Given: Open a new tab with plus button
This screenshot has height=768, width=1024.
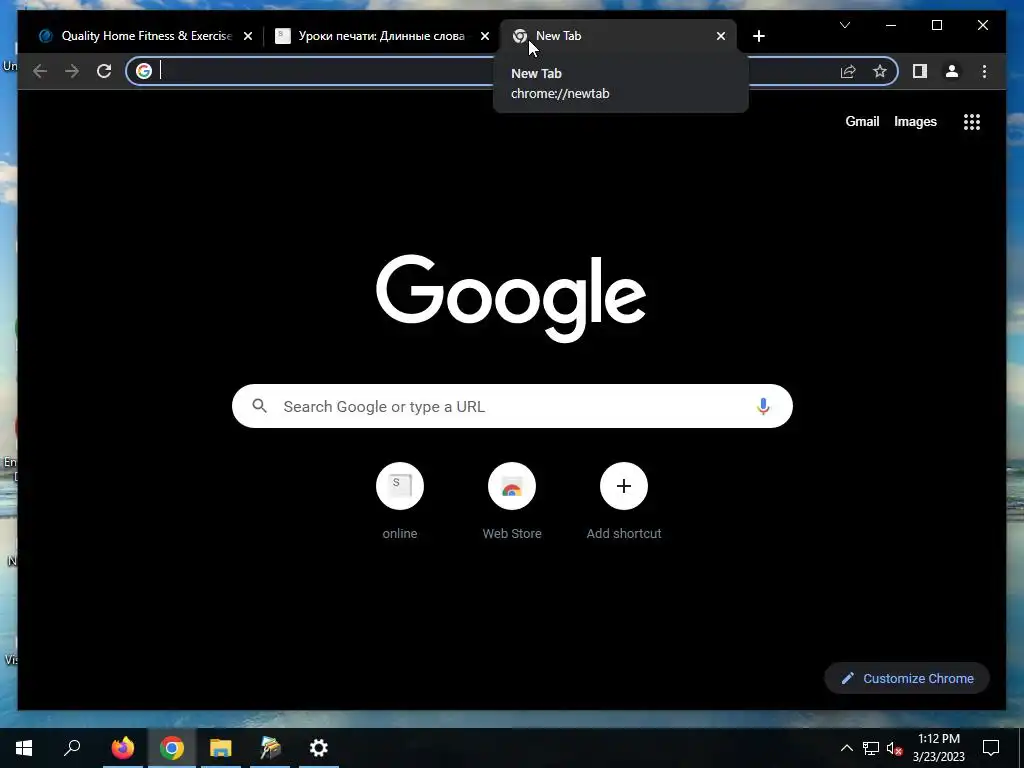Looking at the screenshot, I should [758, 36].
